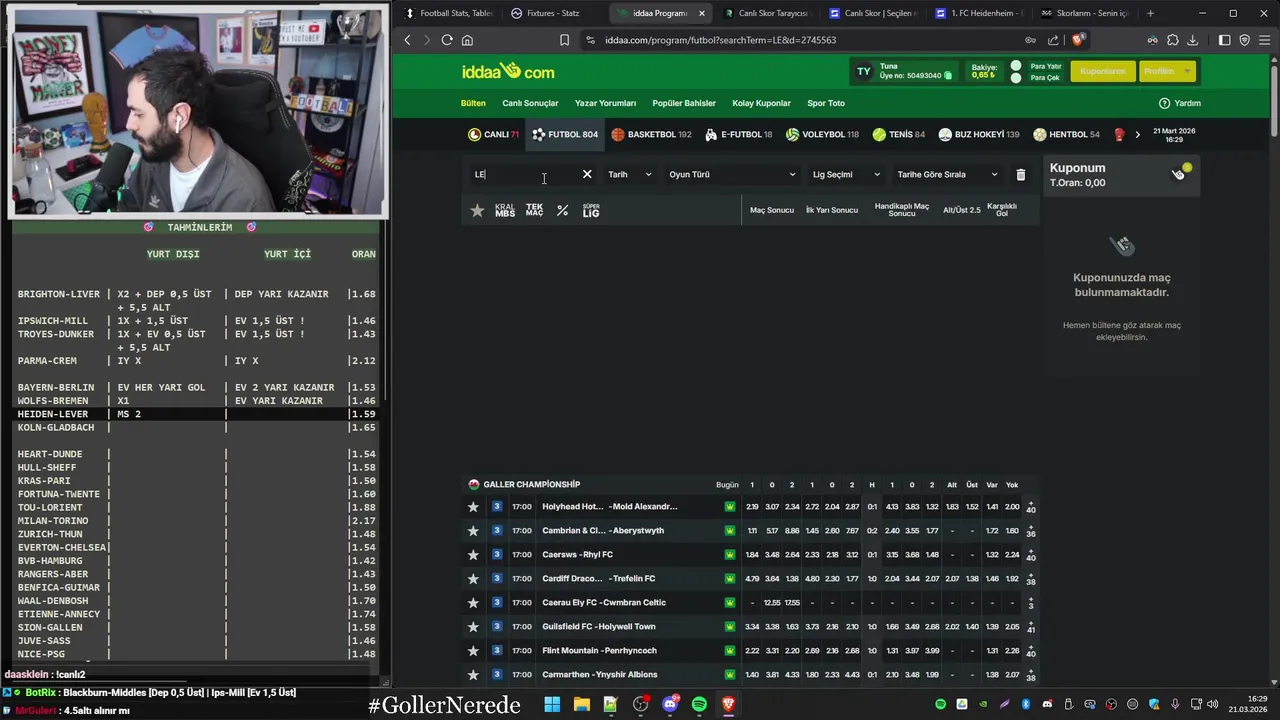This screenshot has width=1280, height=720.
Task: Open the Tarihe Göre Sırala sort dropdown
Action: click(947, 174)
